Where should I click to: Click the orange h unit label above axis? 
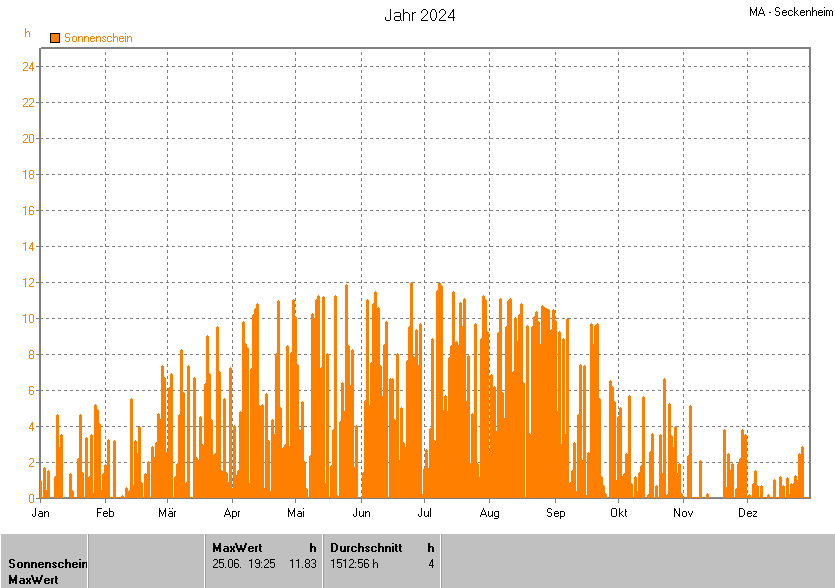[28, 33]
